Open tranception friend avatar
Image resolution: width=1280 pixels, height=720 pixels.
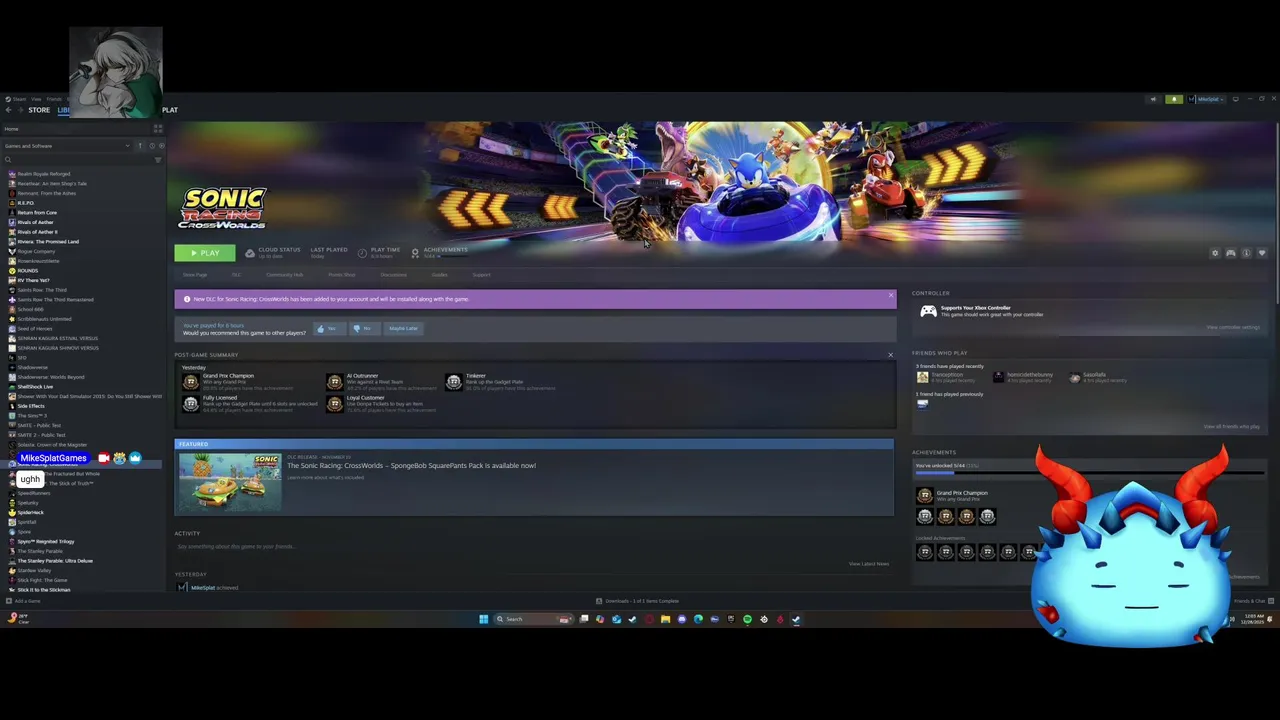pos(923,377)
